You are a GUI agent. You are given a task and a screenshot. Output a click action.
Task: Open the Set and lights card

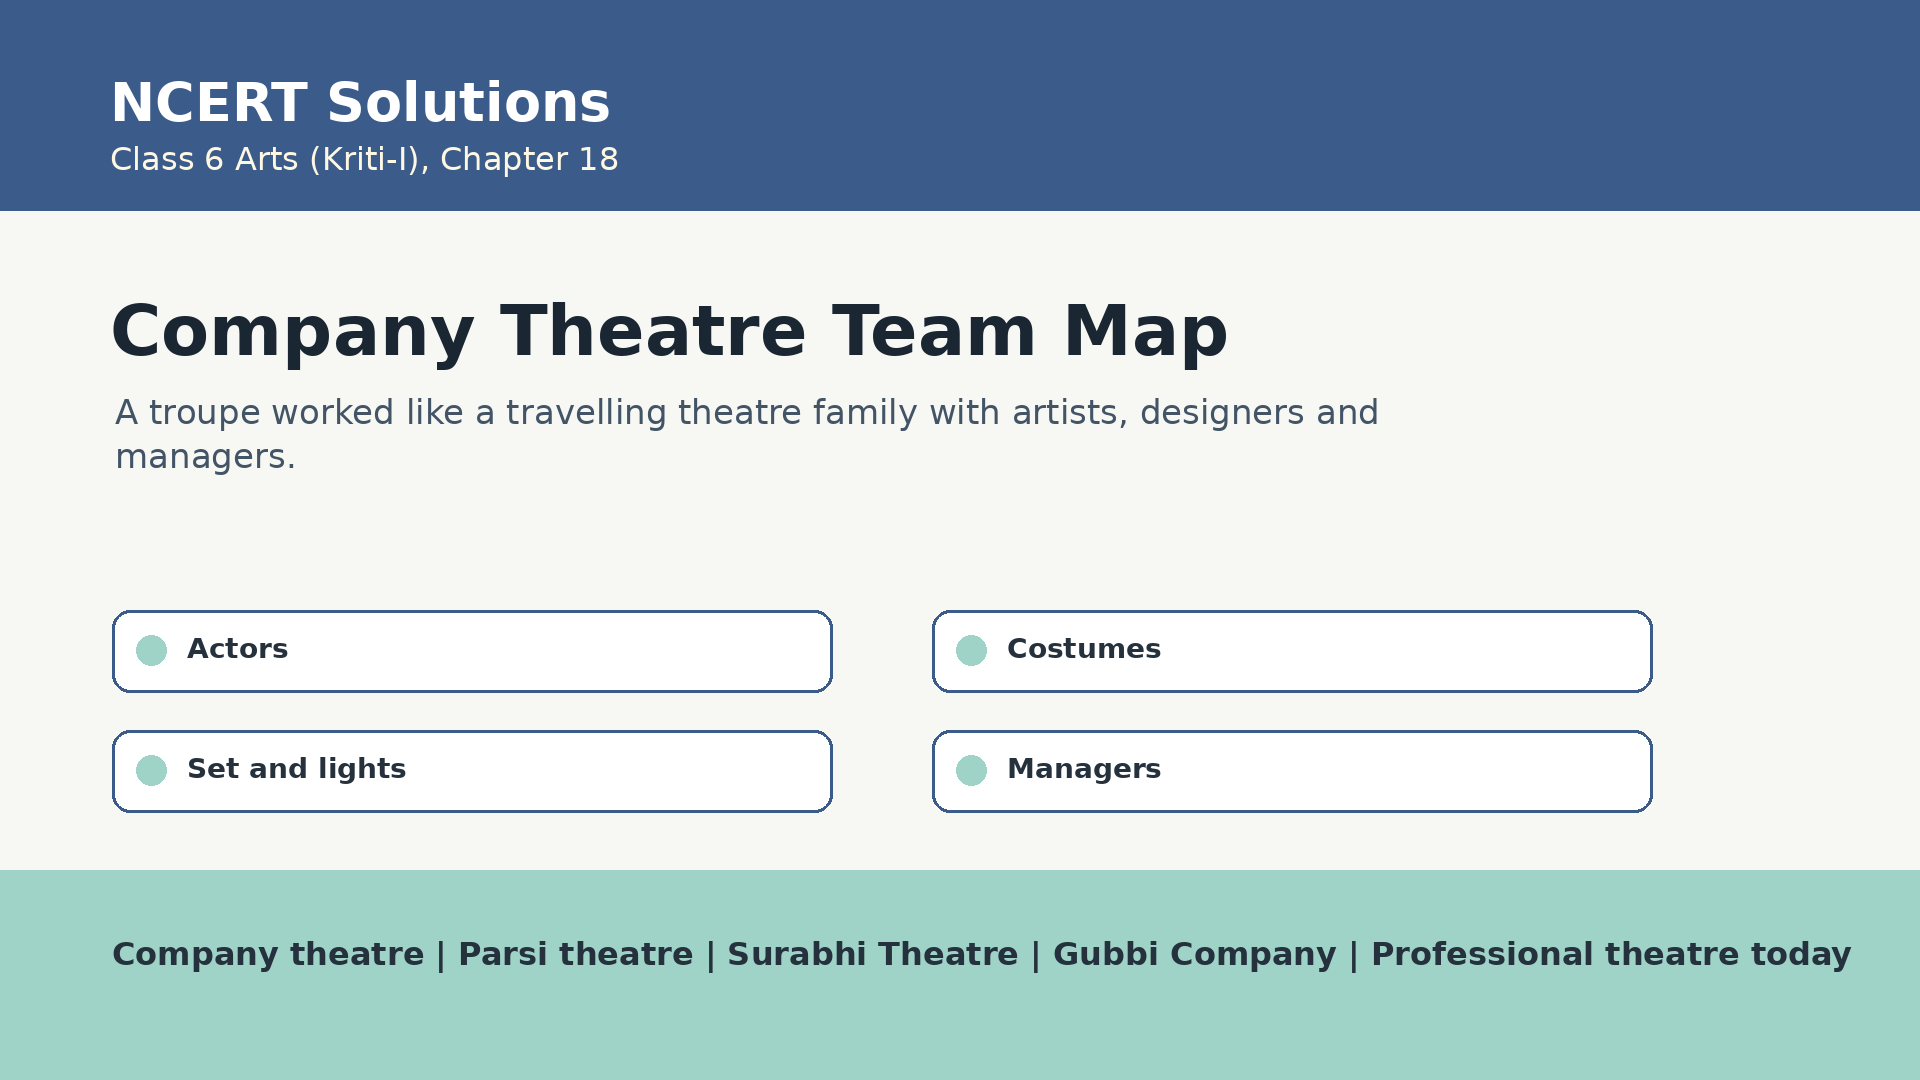point(472,771)
